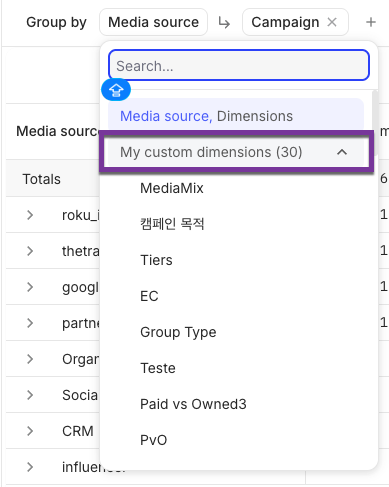Expand the roku row chevron
Screen dimensions: 389x487
coord(30,215)
